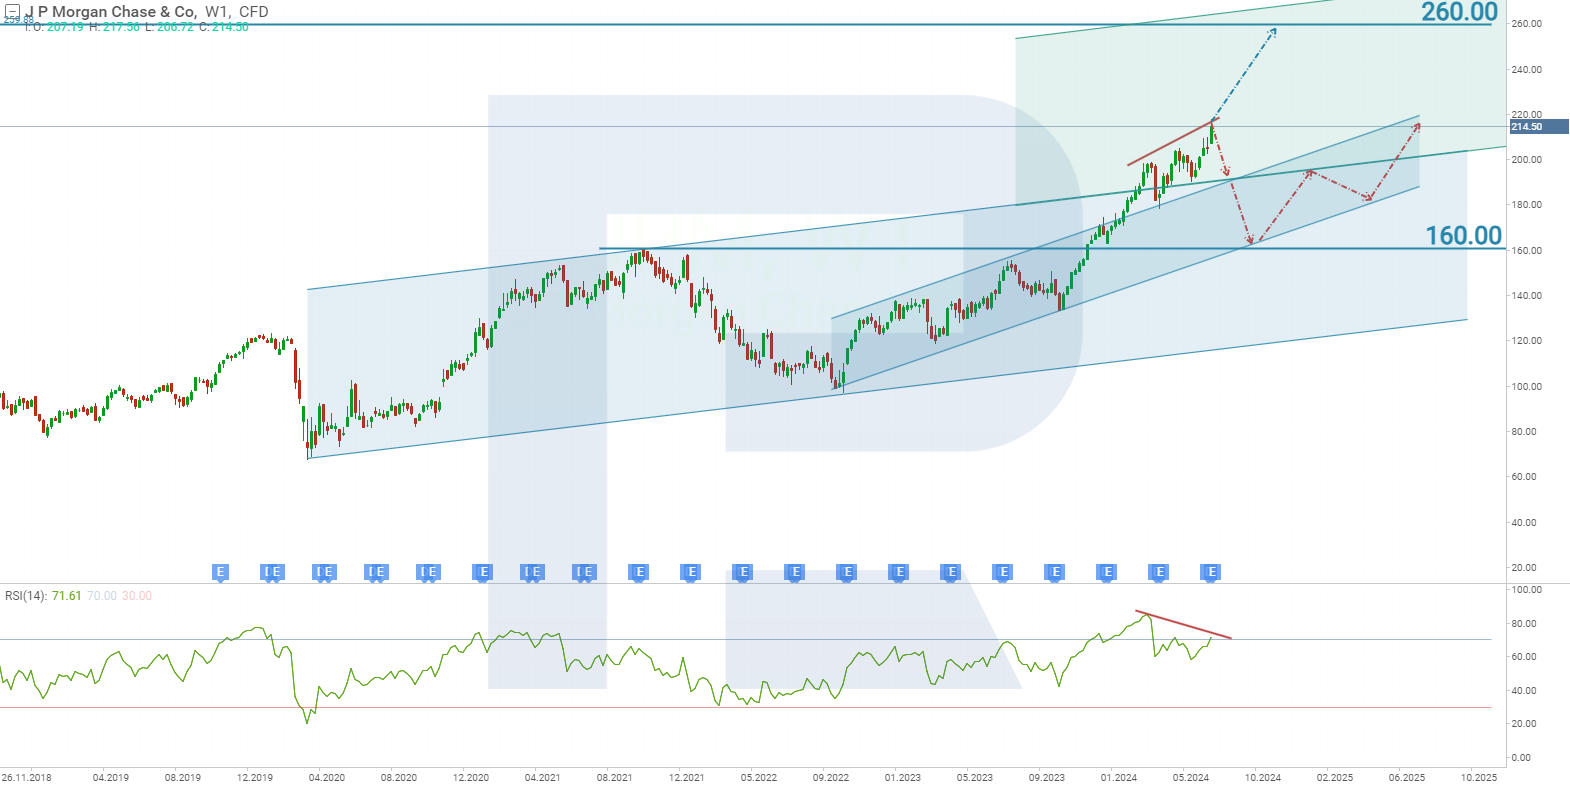
Task: Click the 80.00 label on the price axis
Action: (1524, 432)
